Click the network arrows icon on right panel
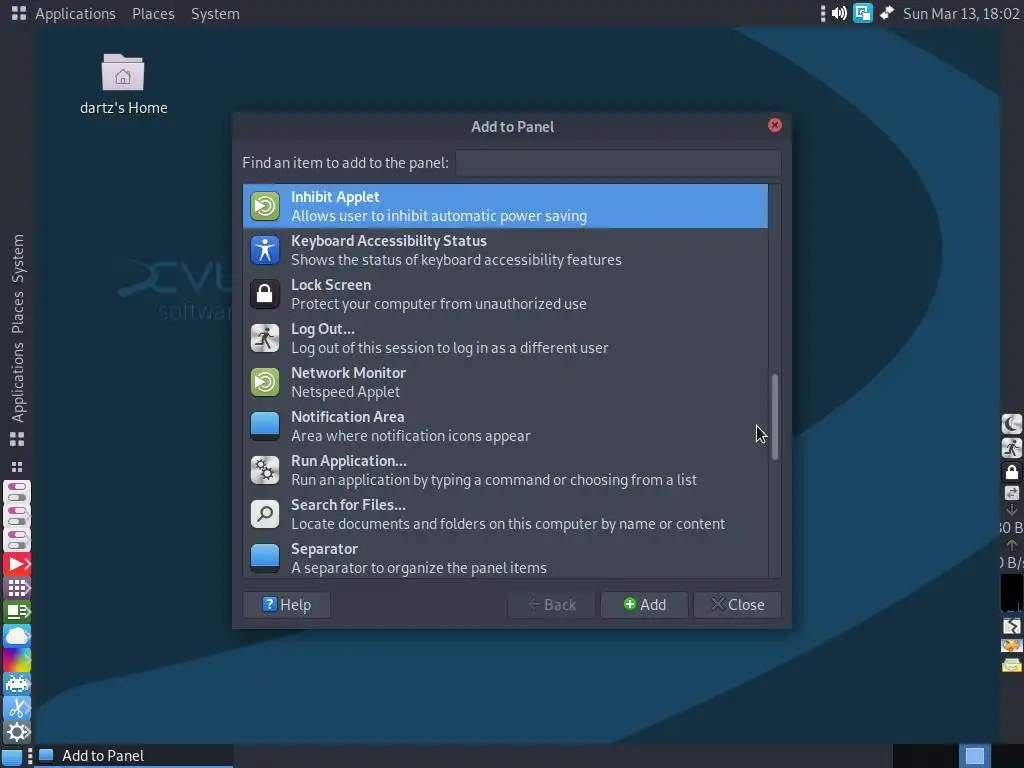 pyautogui.click(x=1012, y=494)
